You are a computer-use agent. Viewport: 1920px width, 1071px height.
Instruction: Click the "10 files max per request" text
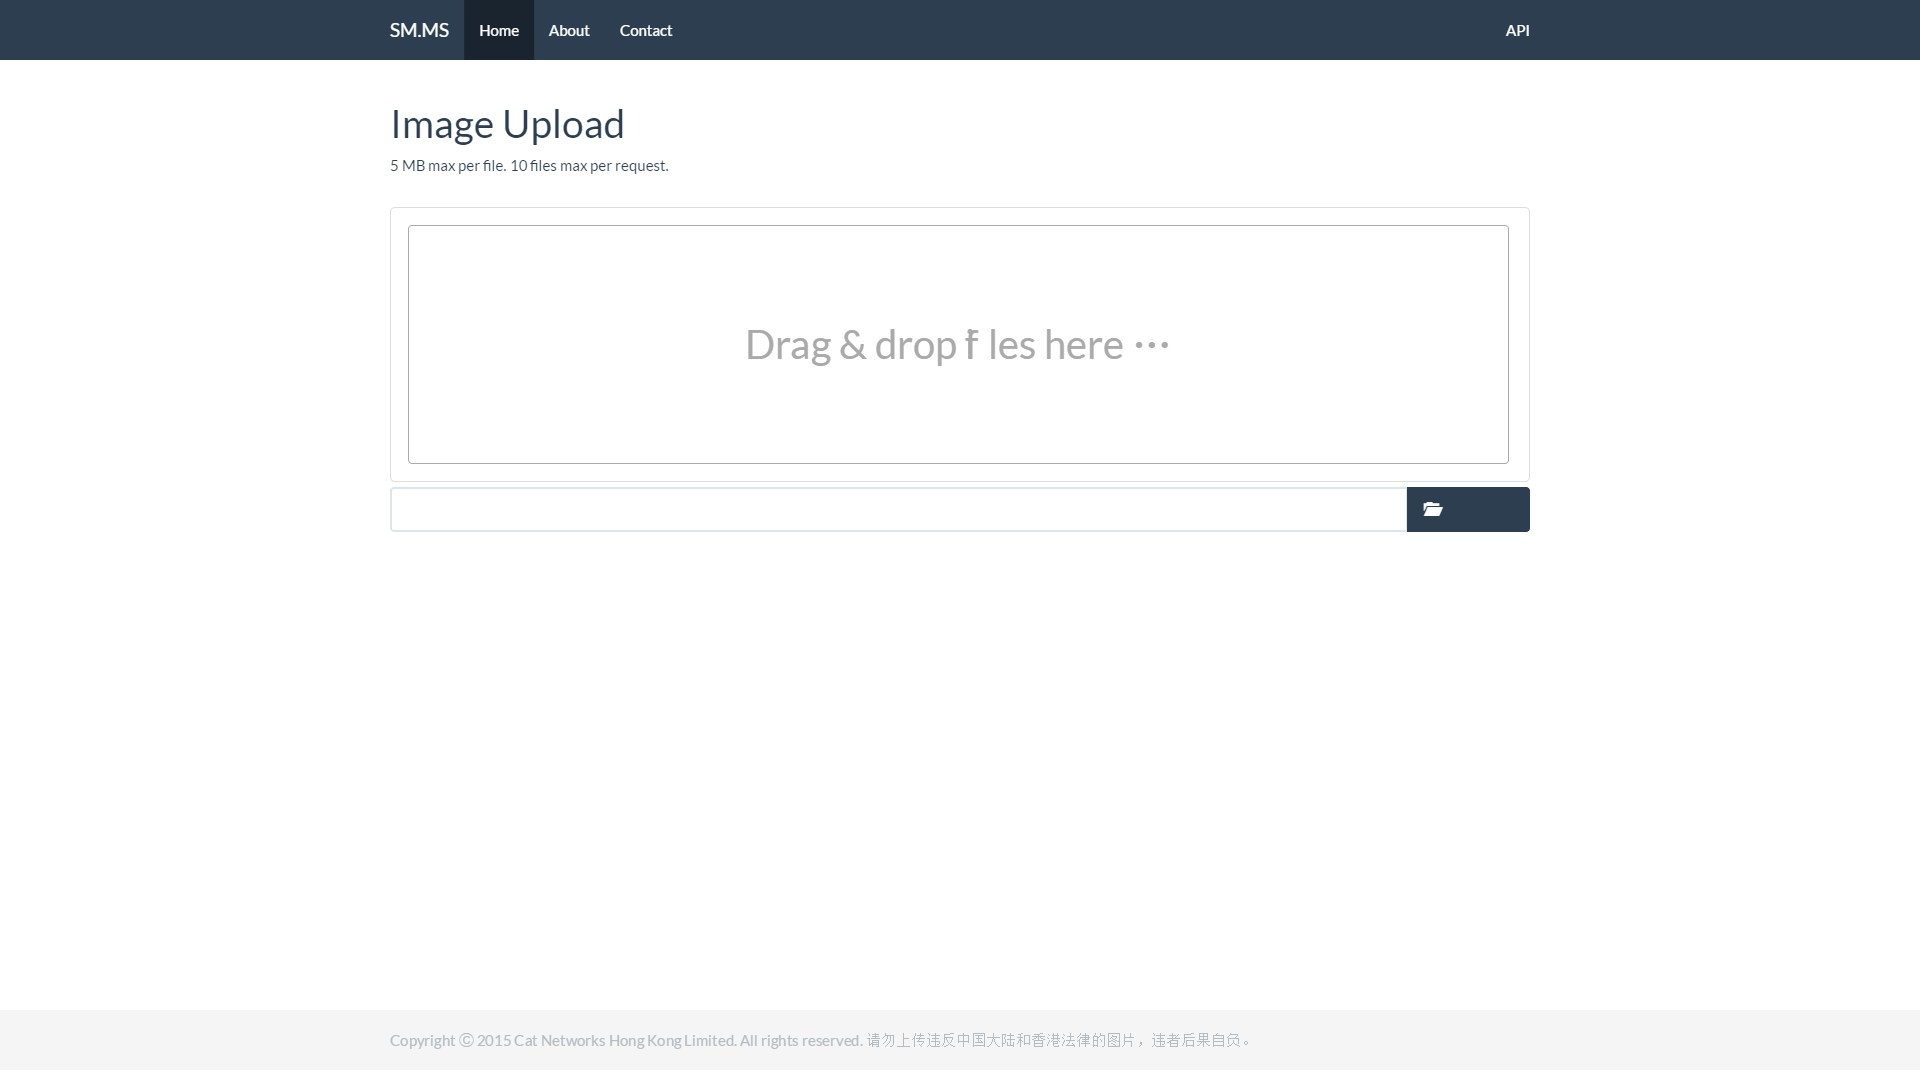click(x=589, y=166)
